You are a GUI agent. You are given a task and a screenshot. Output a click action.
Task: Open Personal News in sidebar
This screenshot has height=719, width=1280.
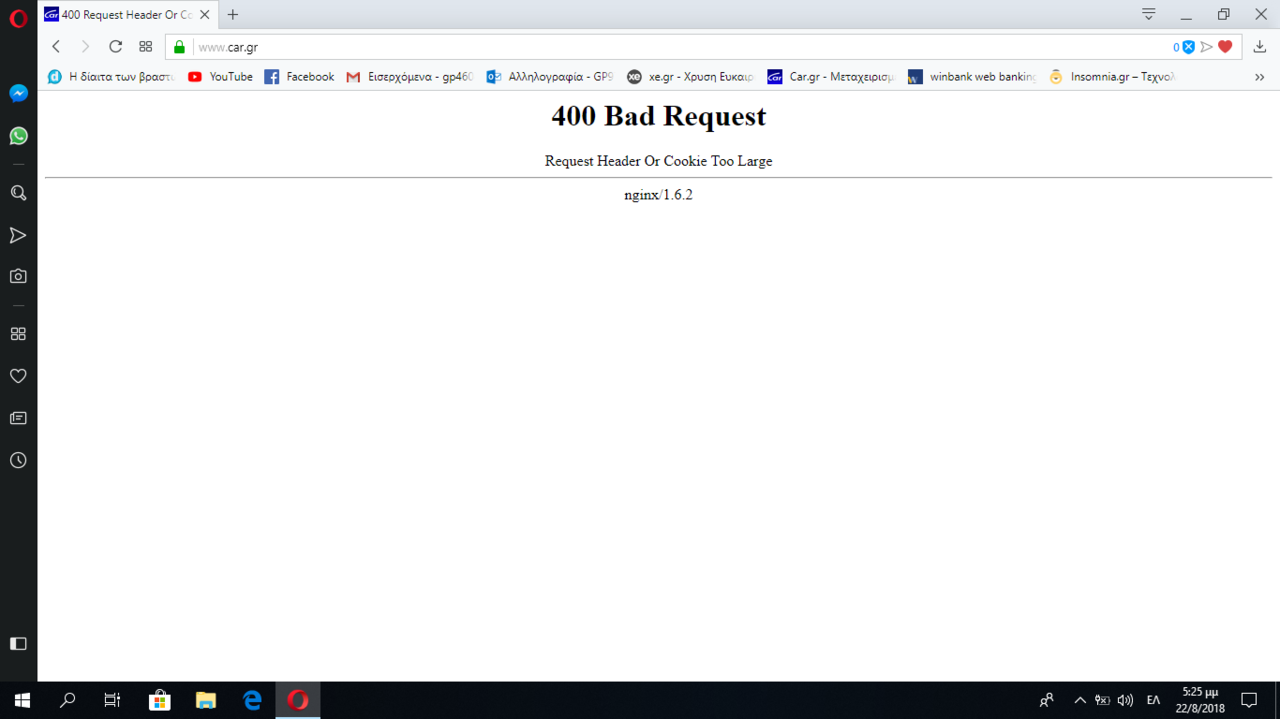click(18, 418)
